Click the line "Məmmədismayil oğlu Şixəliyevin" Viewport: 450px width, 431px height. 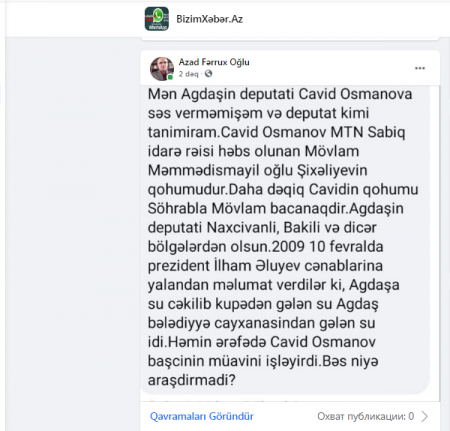coord(257,171)
